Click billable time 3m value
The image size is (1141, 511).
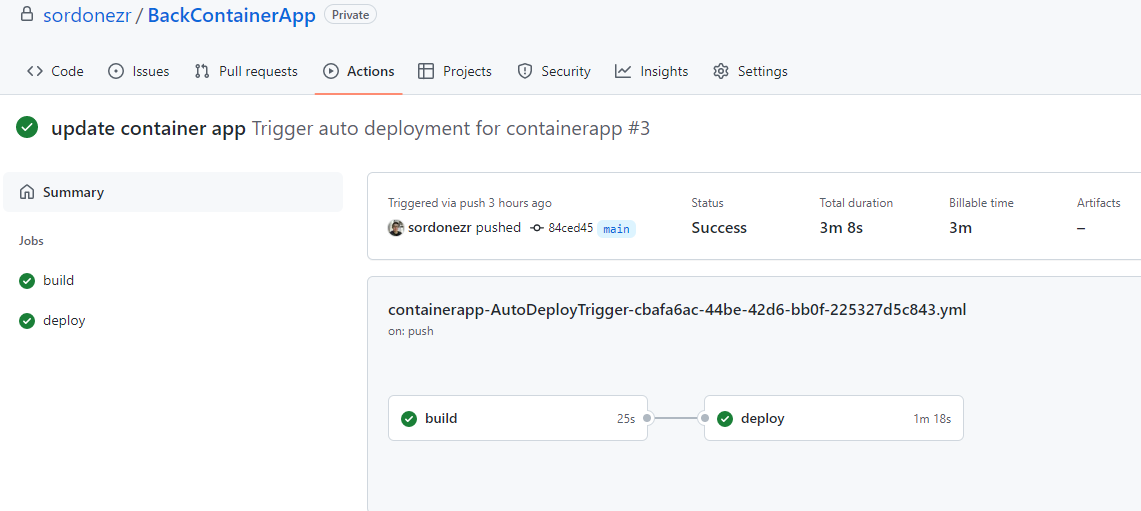[x=961, y=228]
